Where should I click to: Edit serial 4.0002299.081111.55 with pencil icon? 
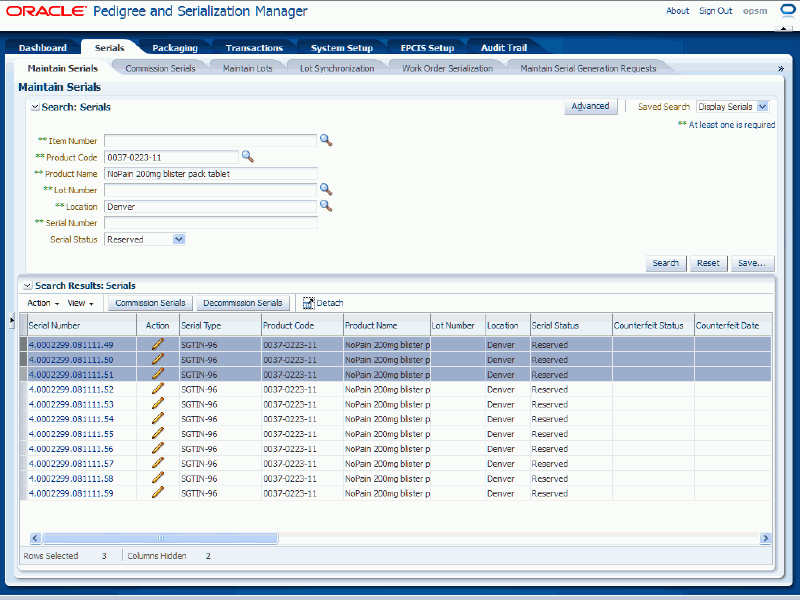click(x=158, y=434)
